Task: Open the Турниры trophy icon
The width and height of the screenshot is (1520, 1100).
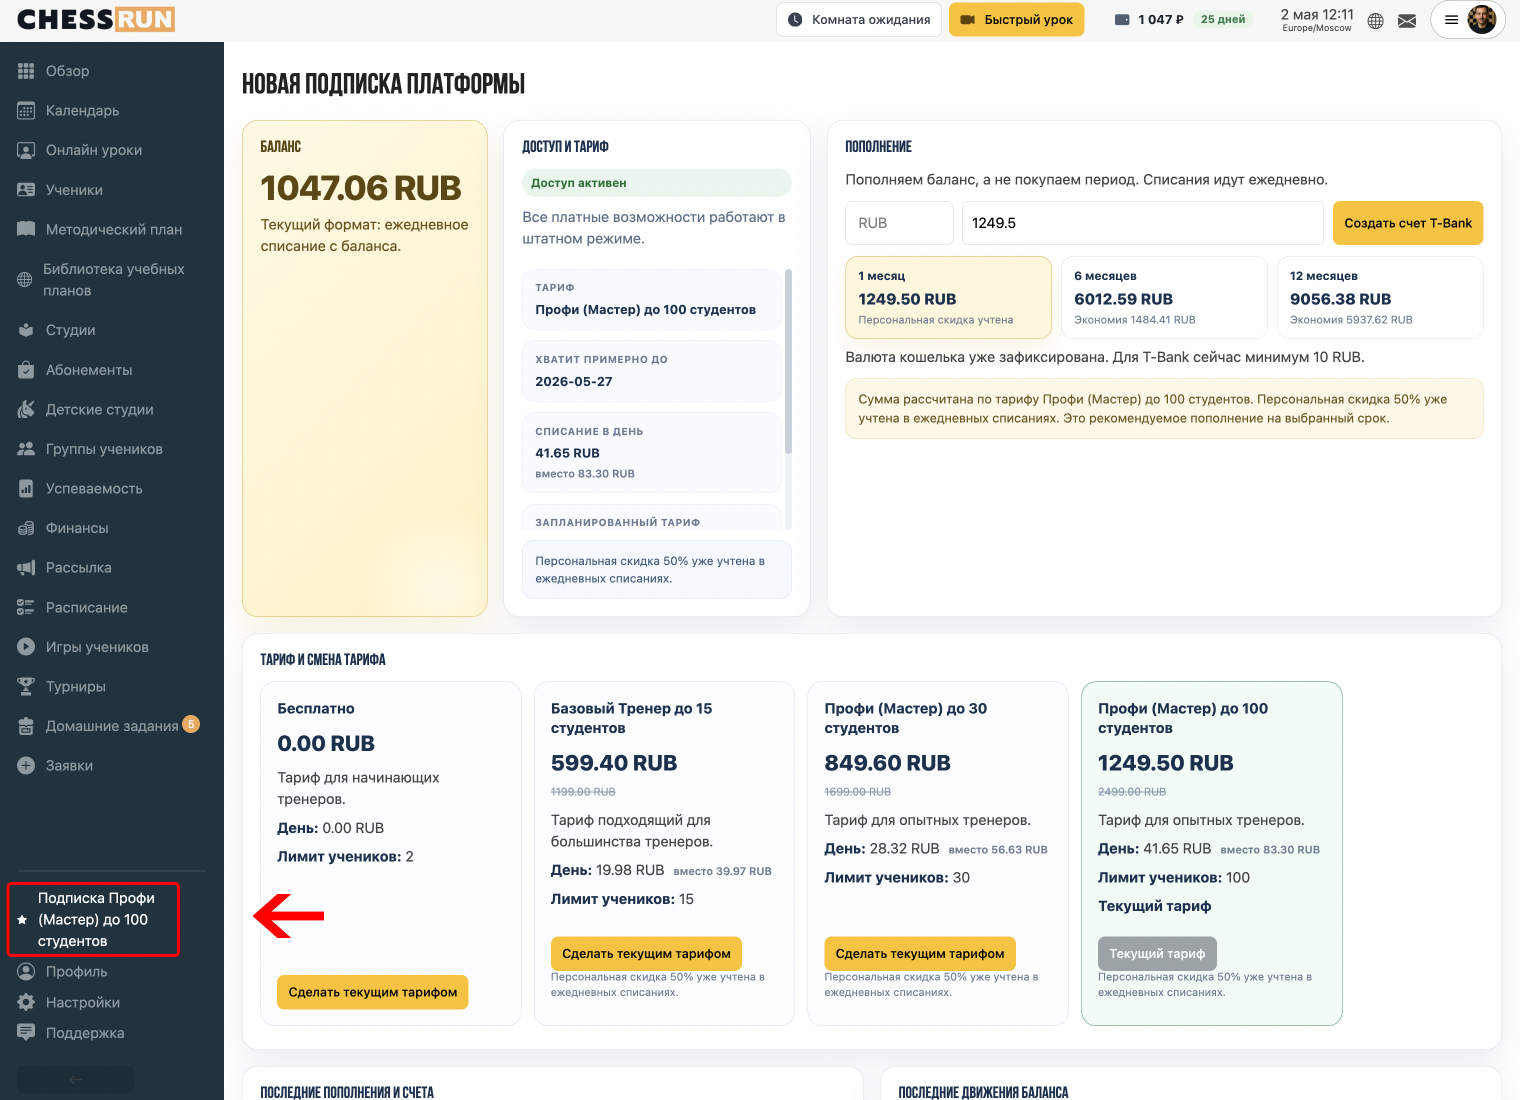Action: [x=26, y=687]
